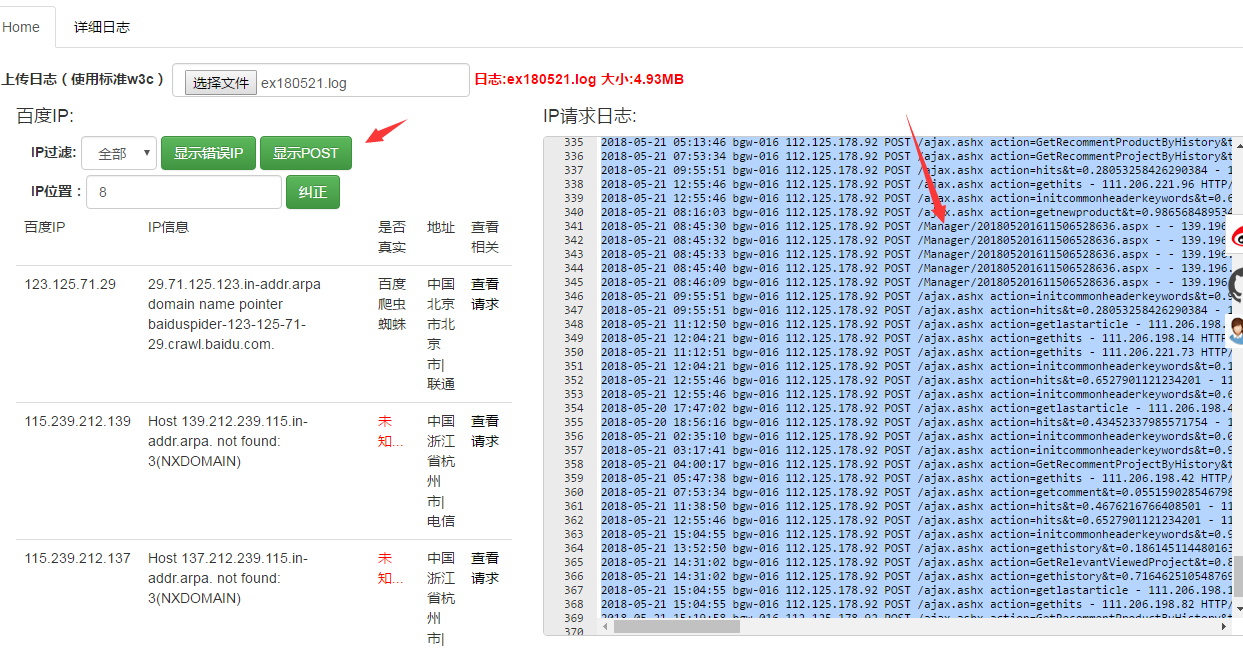Expand the IP过滤 dropdown showing 全部
Viewport: 1243px width, 650px height.
click(119, 153)
